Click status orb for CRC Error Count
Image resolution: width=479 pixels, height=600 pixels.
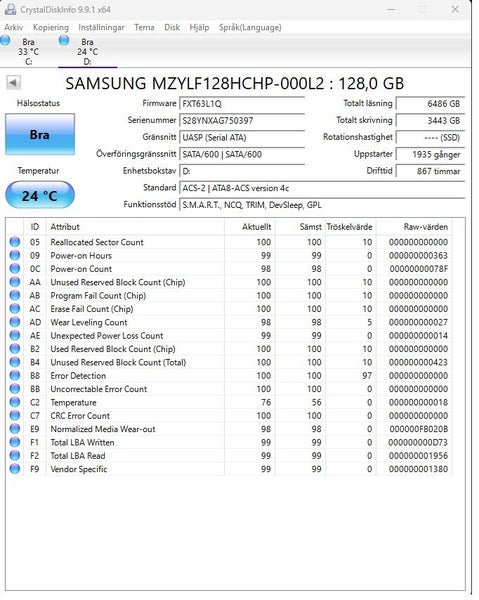click(x=15, y=416)
